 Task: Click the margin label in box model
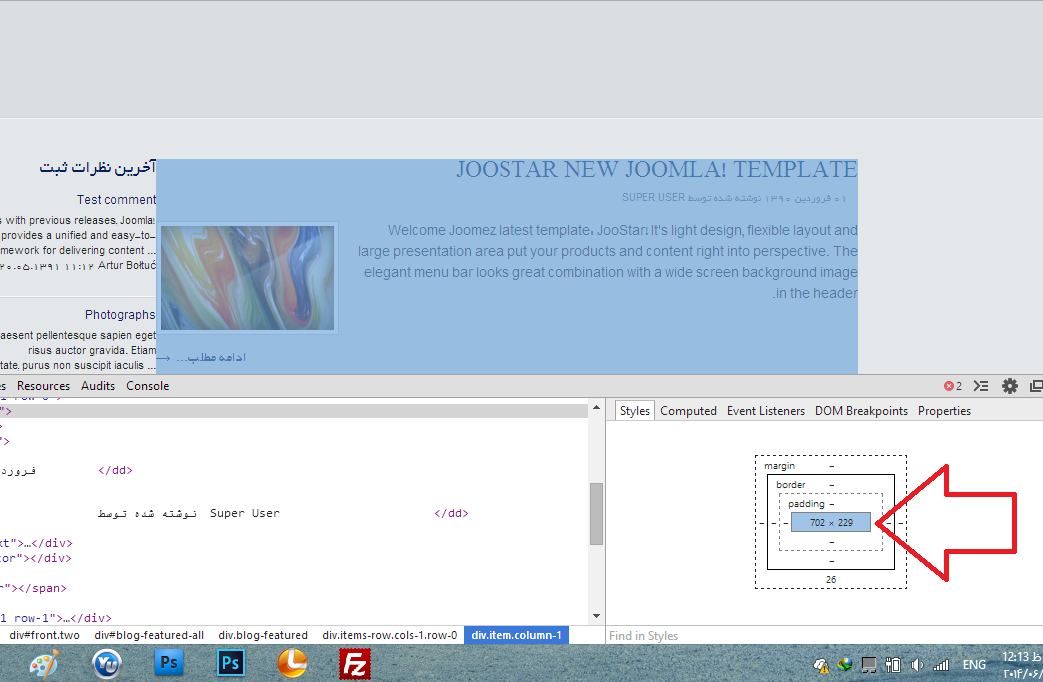pyautogui.click(x=779, y=466)
